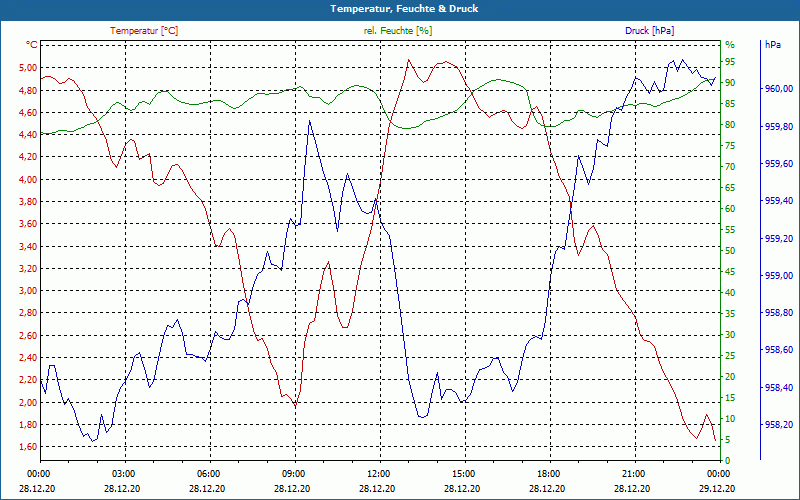
Task: Click the green '70' humidity axis value
Action: click(x=730, y=167)
